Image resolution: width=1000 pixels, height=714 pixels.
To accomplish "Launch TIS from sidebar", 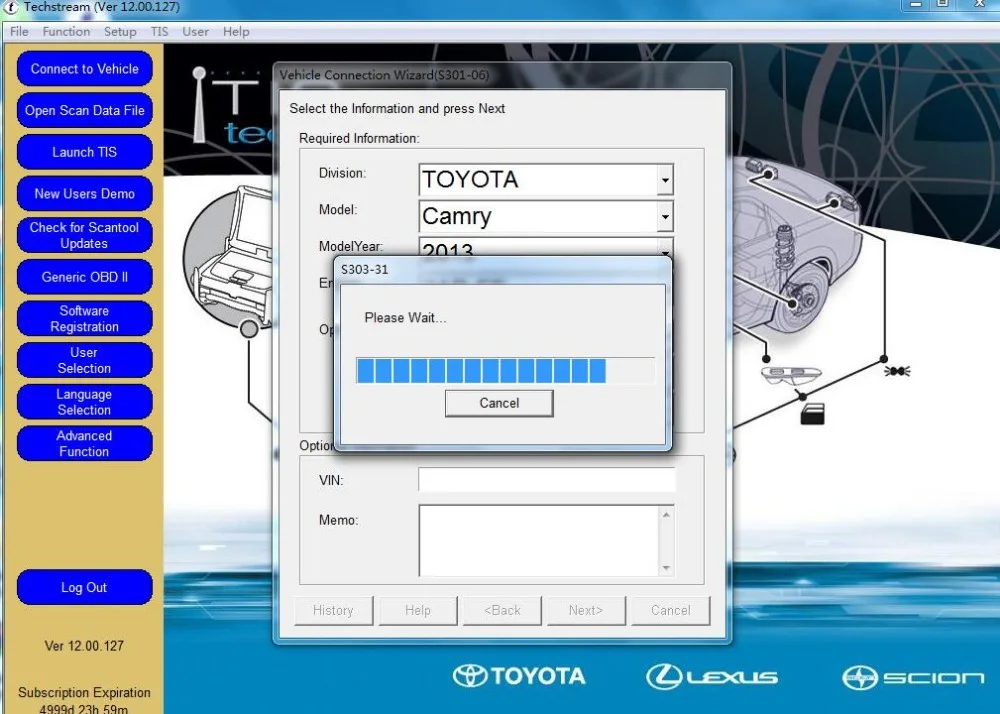I will pos(84,152).
